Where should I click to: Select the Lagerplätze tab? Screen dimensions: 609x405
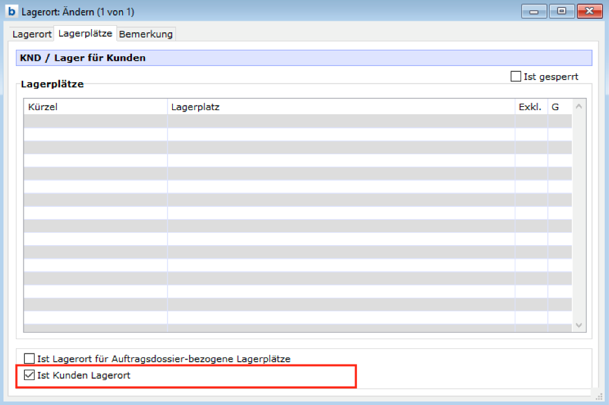85,34
